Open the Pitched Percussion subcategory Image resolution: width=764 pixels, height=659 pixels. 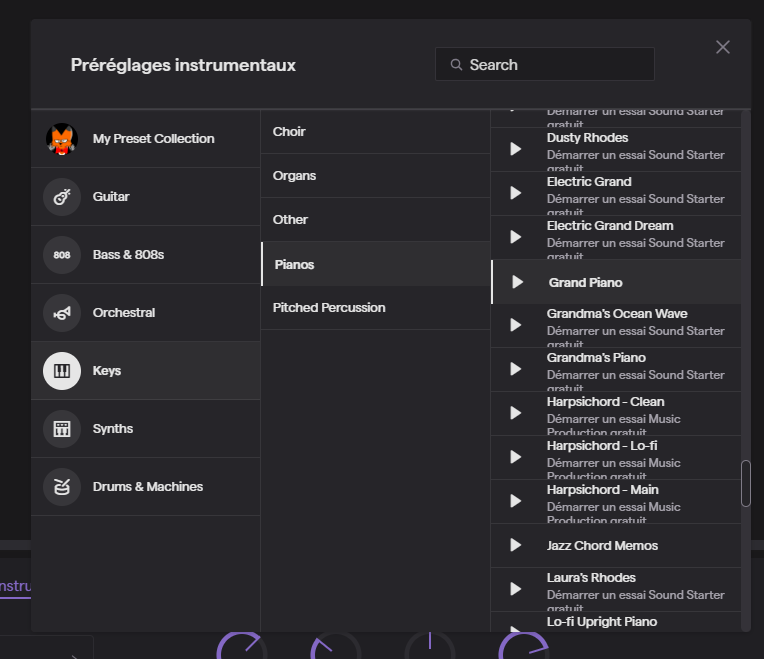pos(329,308)
